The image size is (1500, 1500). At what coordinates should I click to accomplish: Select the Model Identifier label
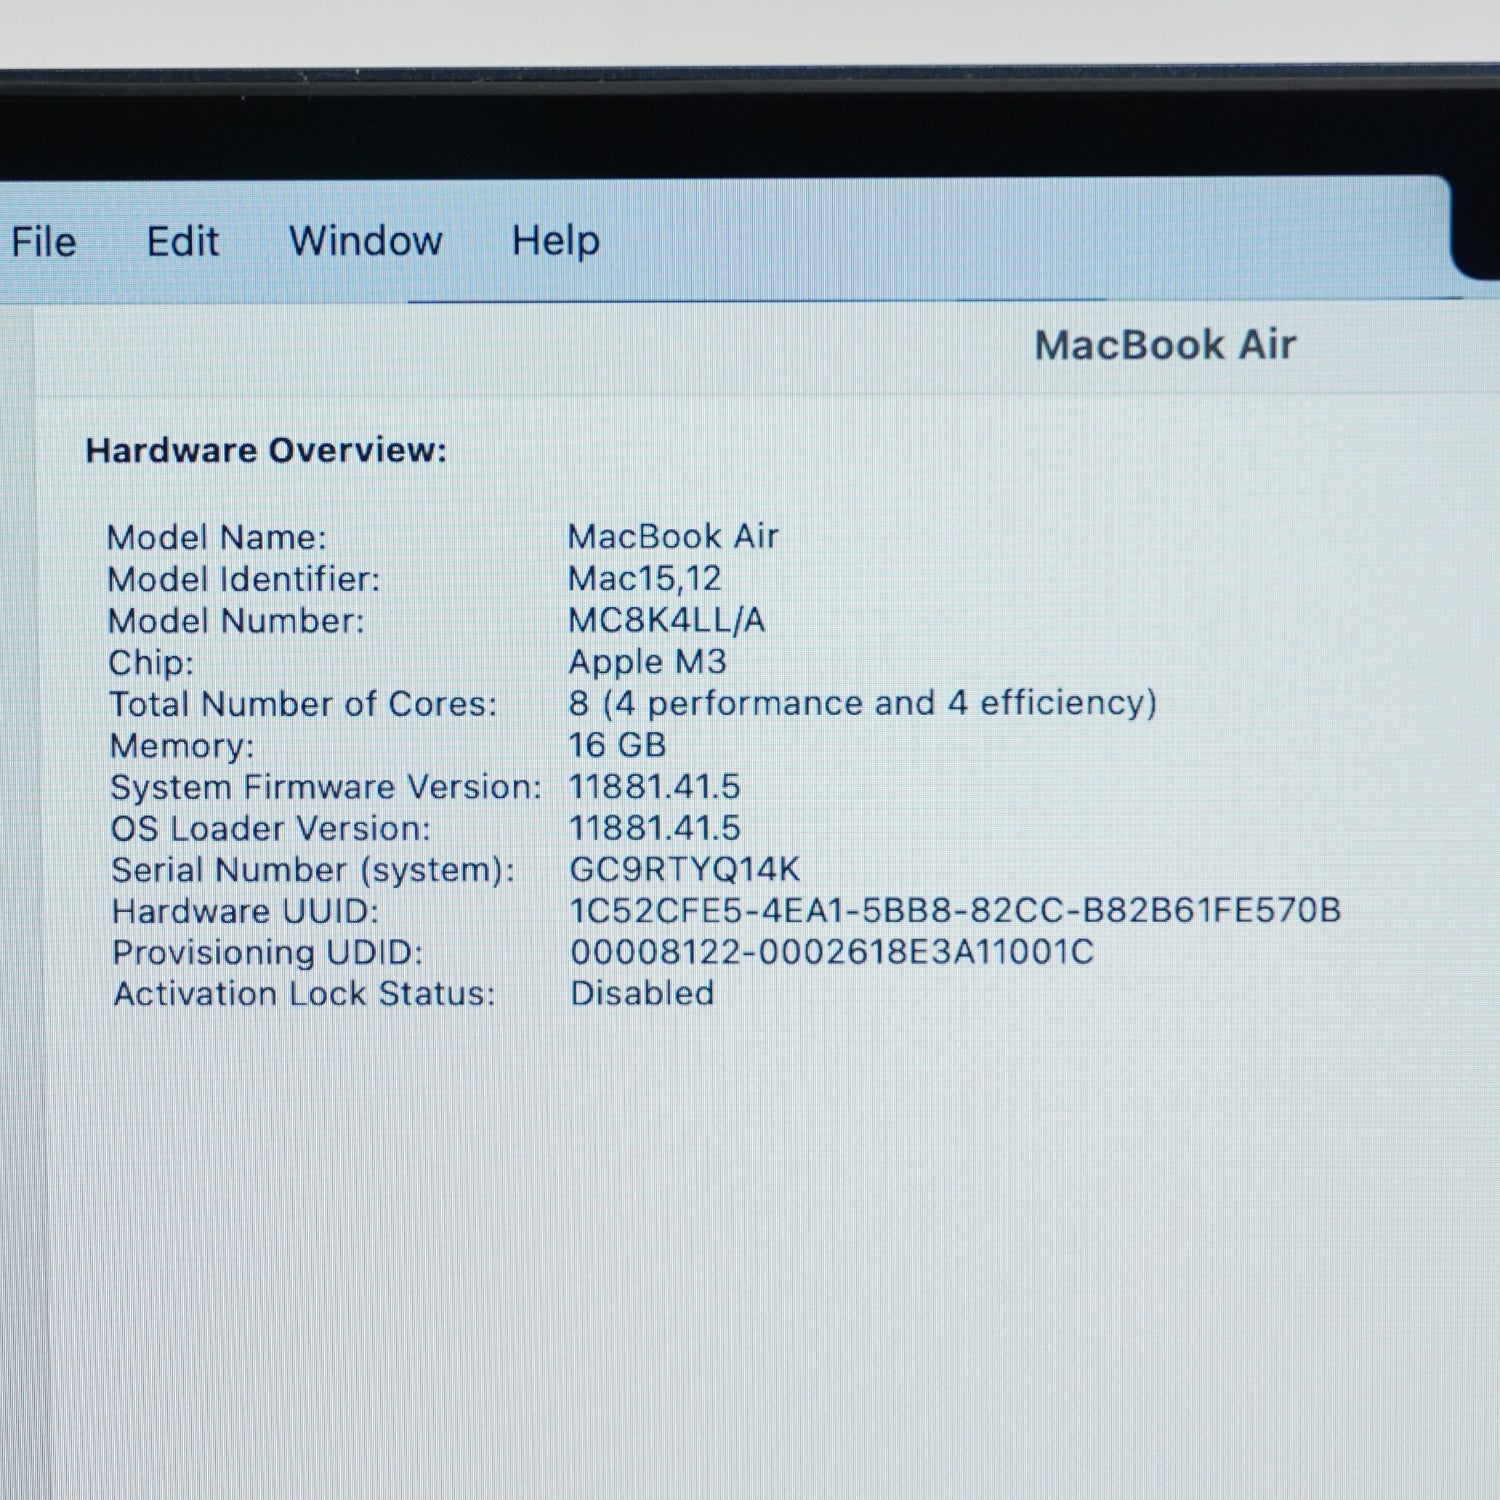point(244,579)
